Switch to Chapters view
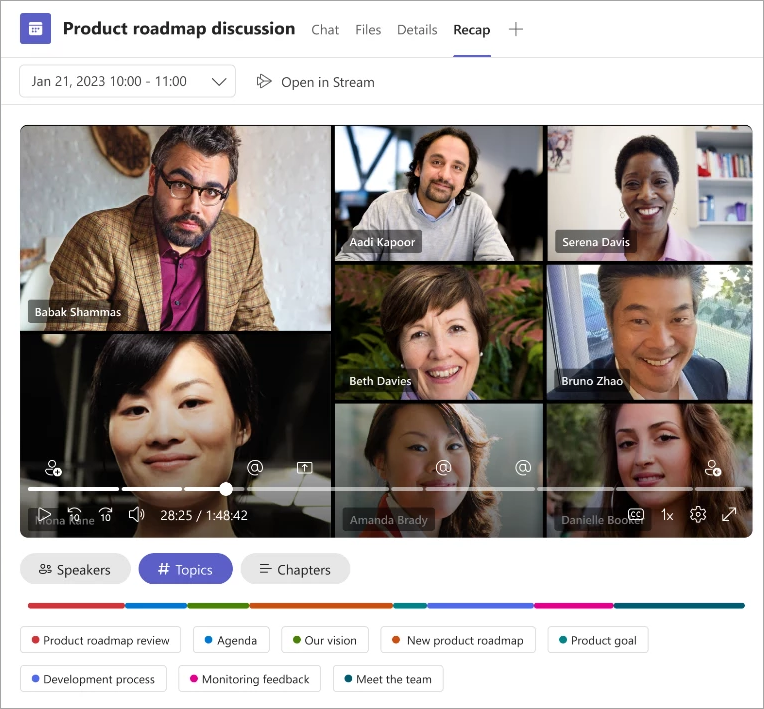 coord(295,569)
